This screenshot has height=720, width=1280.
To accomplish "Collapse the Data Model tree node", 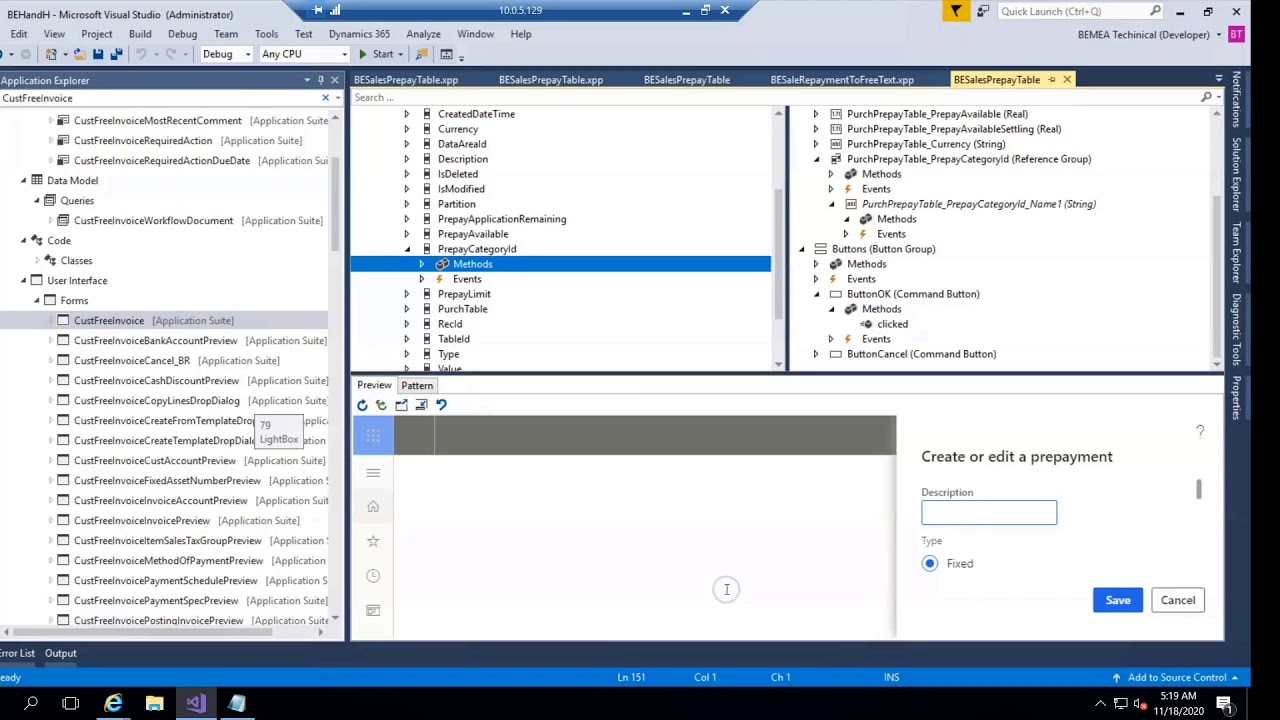I will [24, 181].
